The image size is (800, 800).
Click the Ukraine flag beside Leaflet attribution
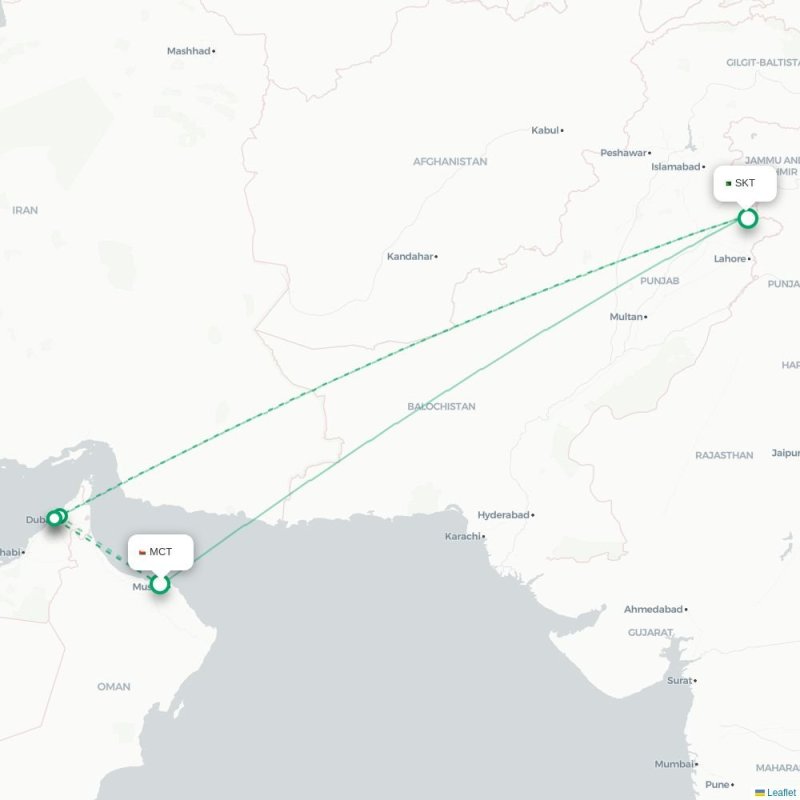pyautogui.click(x=760, y=792)
